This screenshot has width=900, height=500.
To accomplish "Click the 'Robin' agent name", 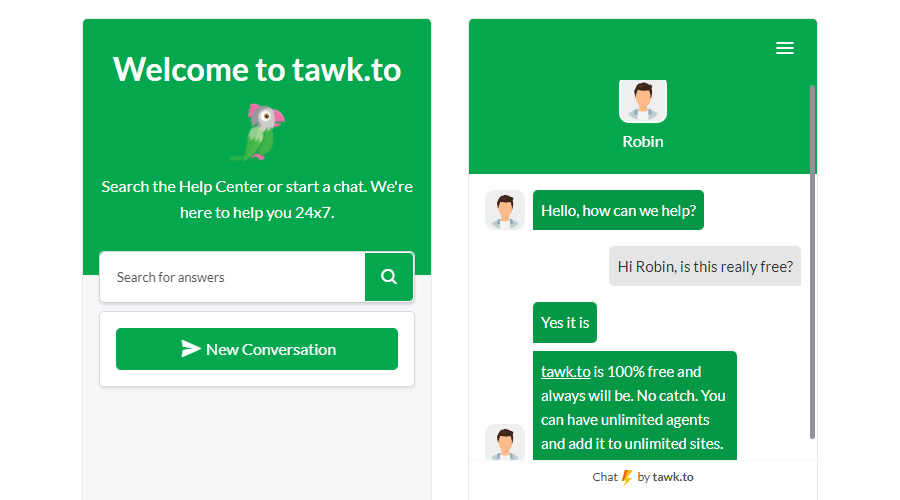I will pos(643,142).
